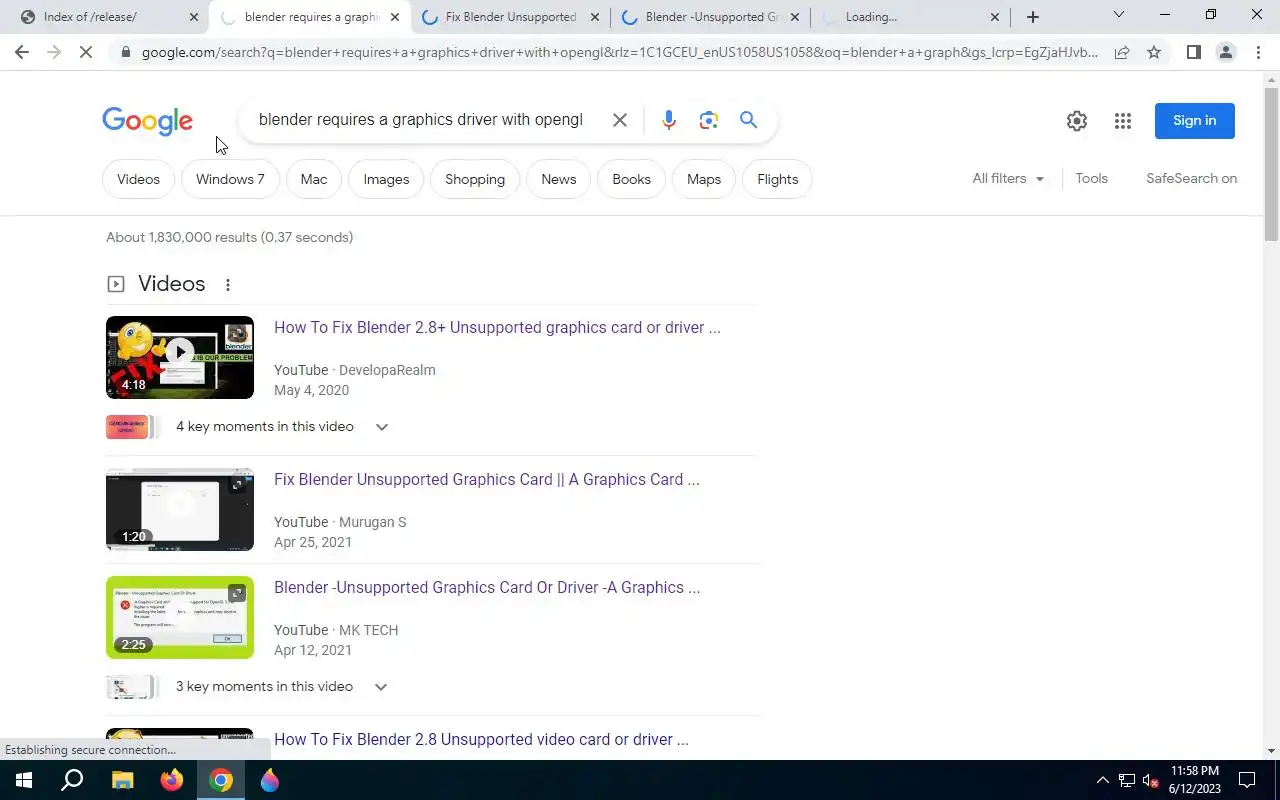The width and height of the screenshot is (1280, 800).
Task: Select the Mac filter chip
Action: [x=314, y=179]
